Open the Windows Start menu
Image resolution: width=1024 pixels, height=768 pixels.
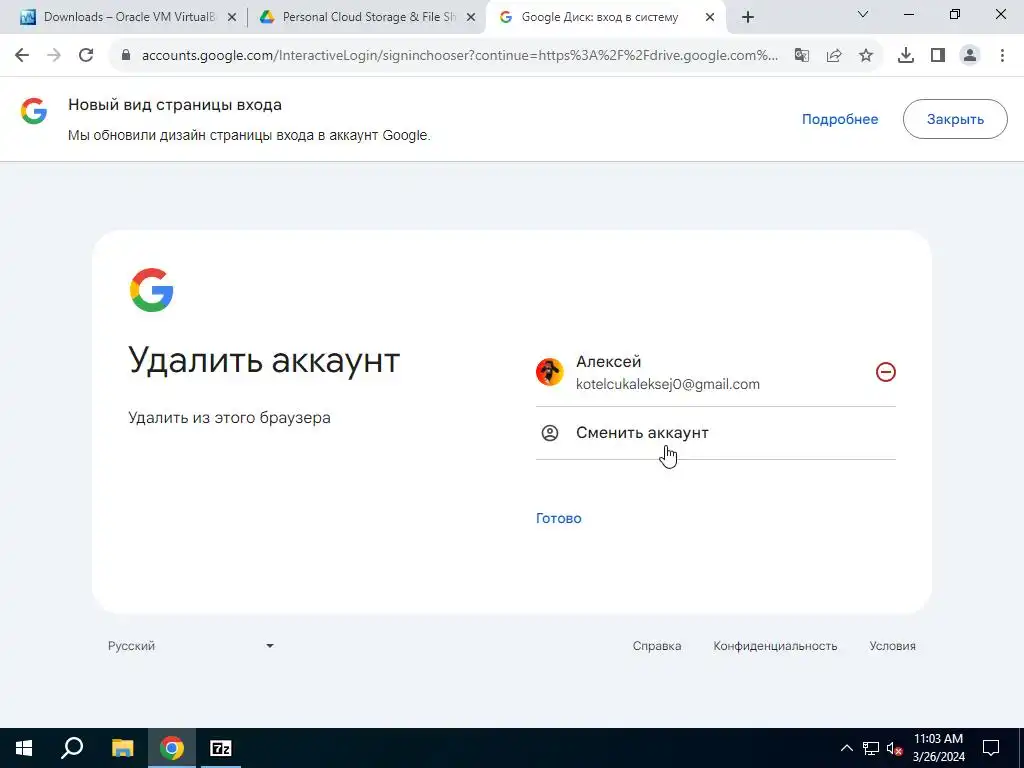point(24,748)
